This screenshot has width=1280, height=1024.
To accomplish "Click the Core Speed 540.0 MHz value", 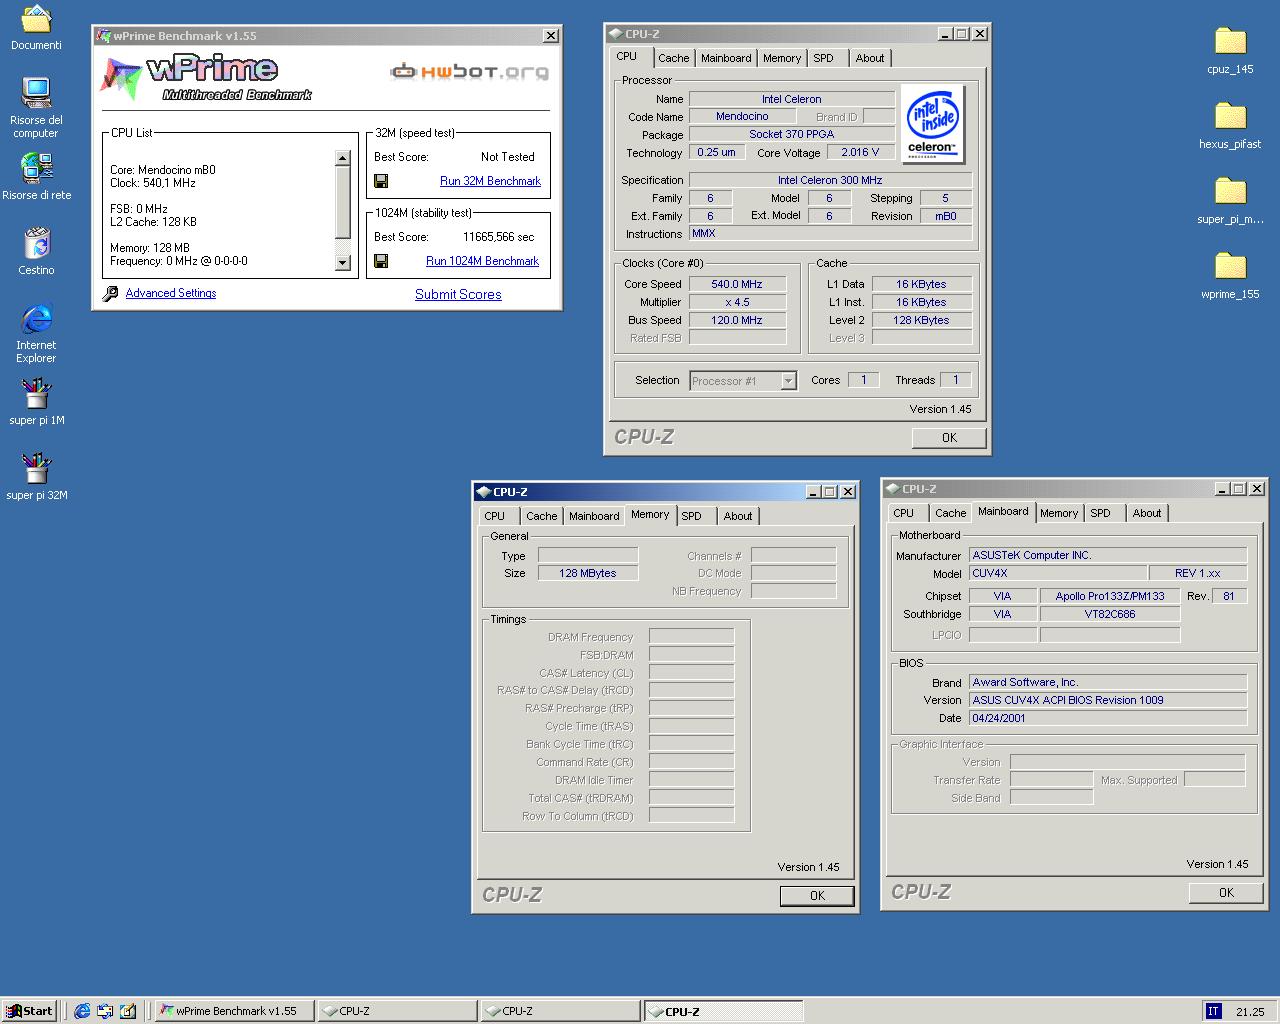I will 736,284.
